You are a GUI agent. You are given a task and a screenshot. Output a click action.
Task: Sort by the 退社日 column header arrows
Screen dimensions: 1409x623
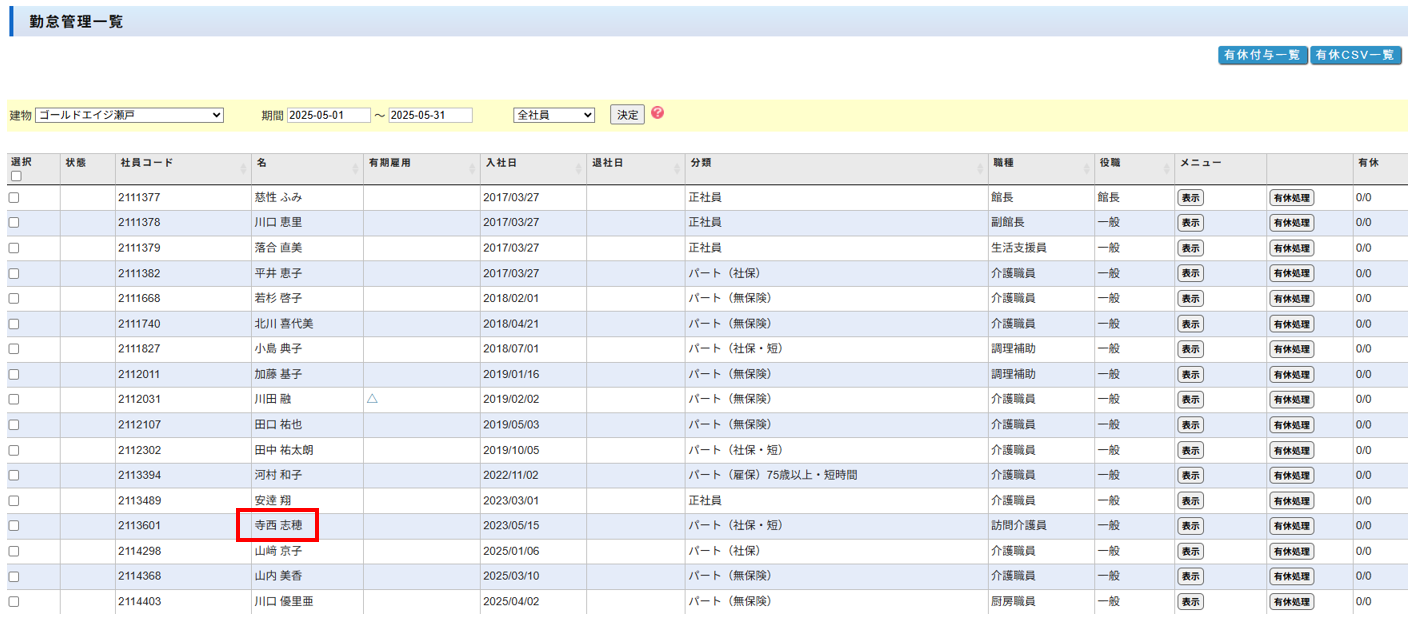[678, 169]
